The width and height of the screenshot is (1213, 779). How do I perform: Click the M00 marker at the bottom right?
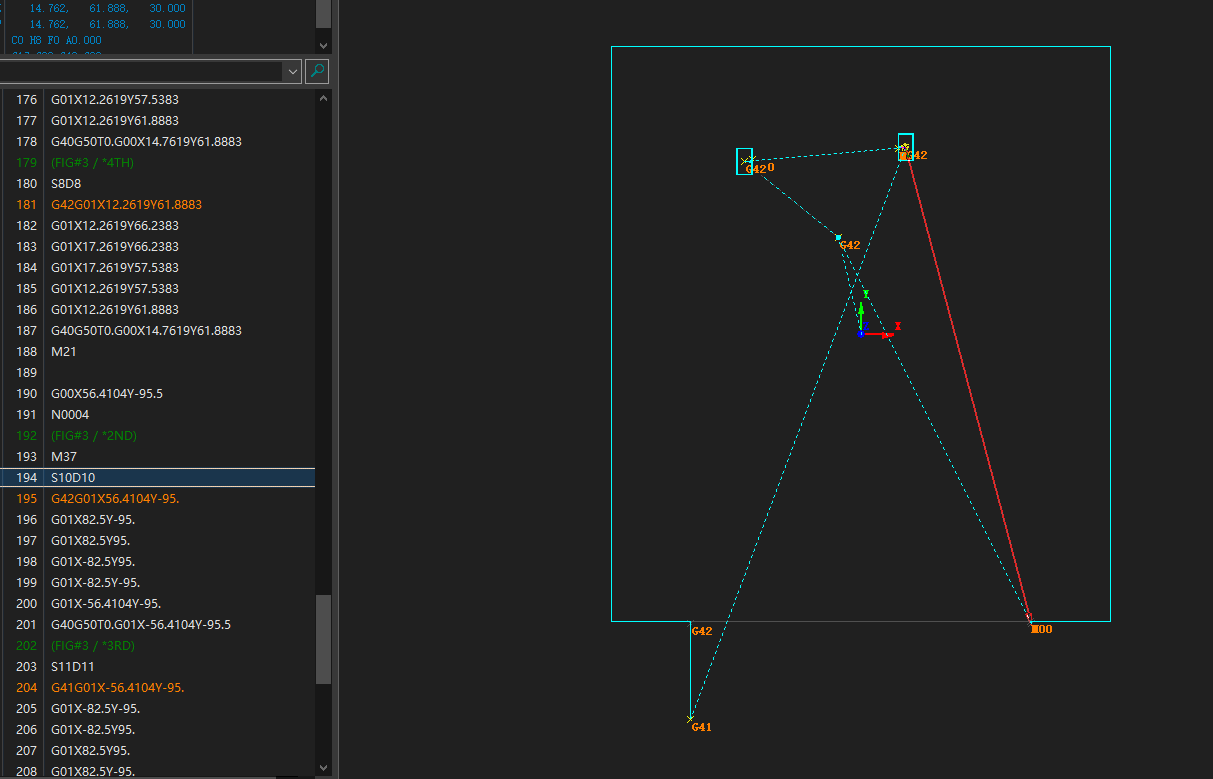coord(1041,629)
